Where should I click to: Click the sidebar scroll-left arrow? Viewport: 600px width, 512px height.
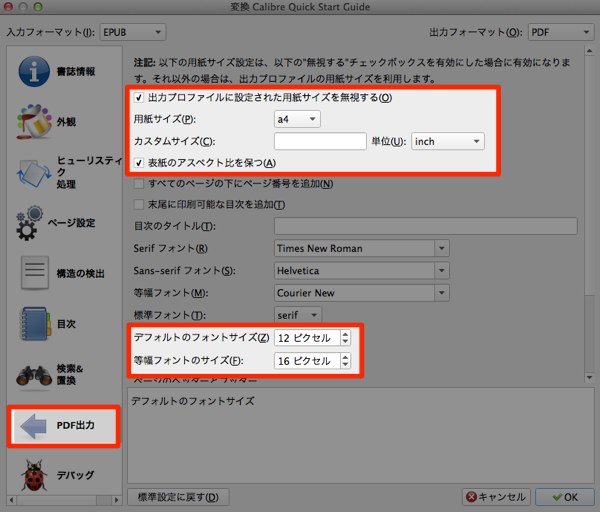click(11, 500)
